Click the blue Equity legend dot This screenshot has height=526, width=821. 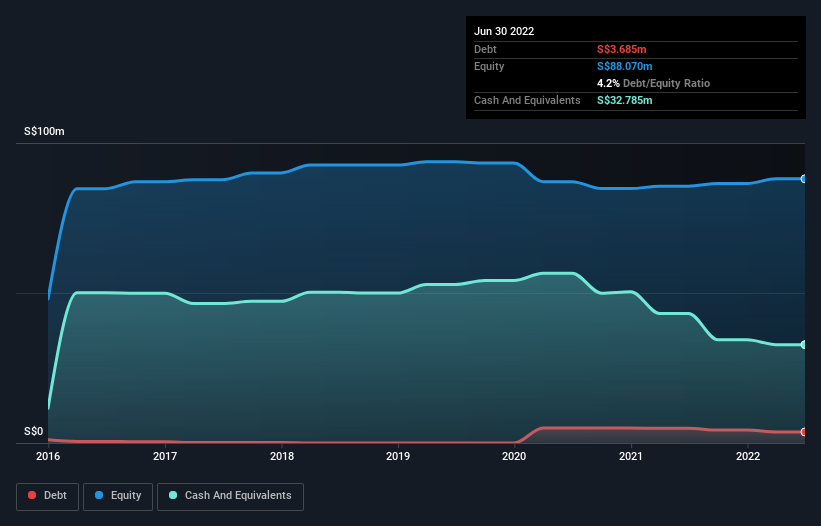pyautogui.click(x=99, y=495)
